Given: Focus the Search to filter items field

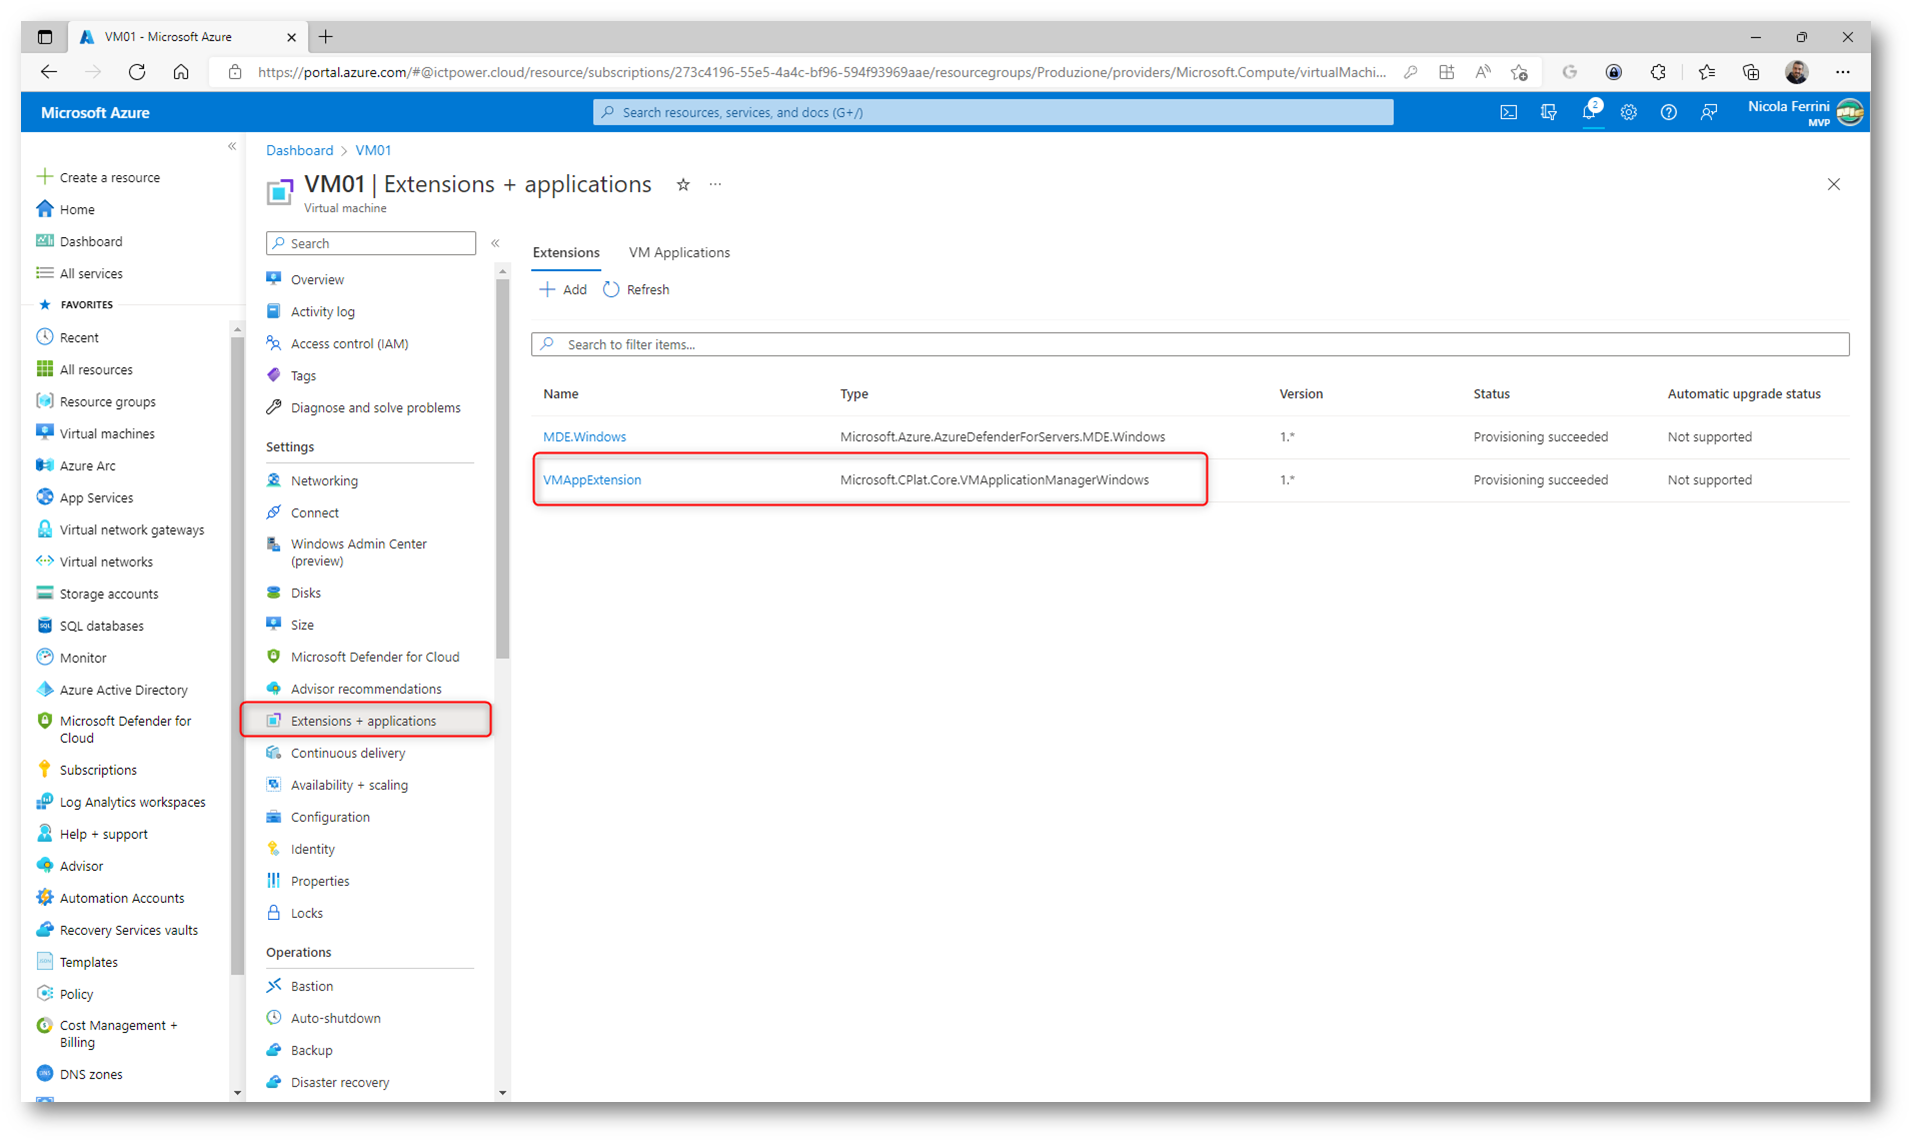Looking at the screenshot, I should coord(1190,344).
